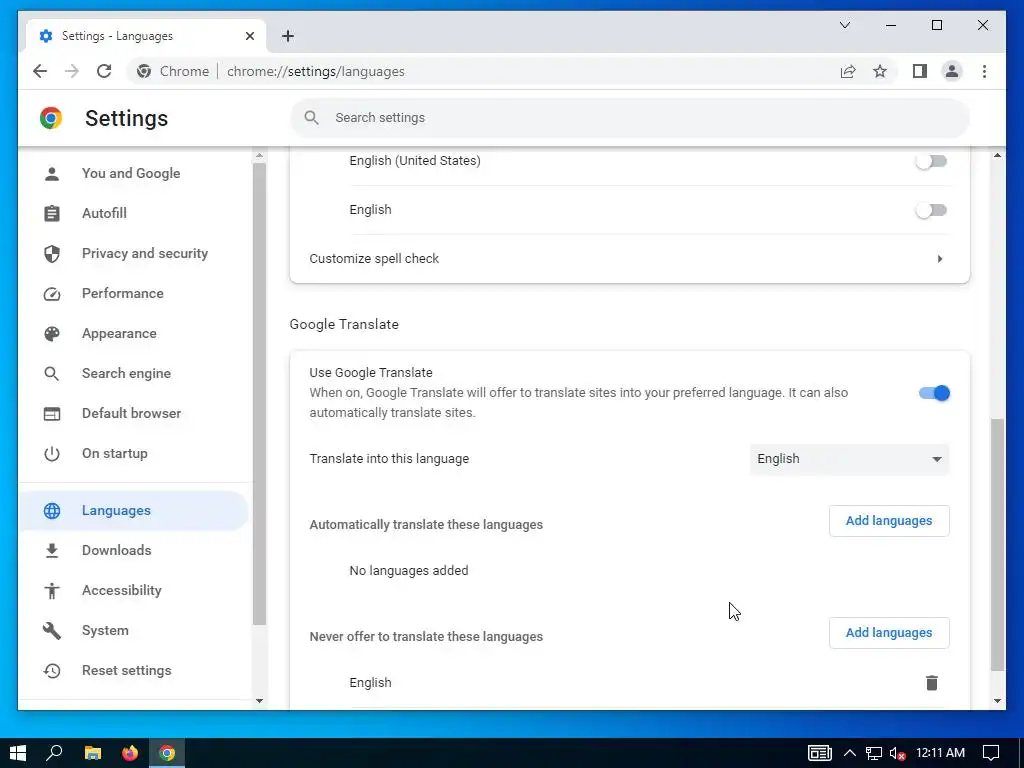Go to Autofill section
The width and height of the screenshot is (1024, 768).
(104, 213)
